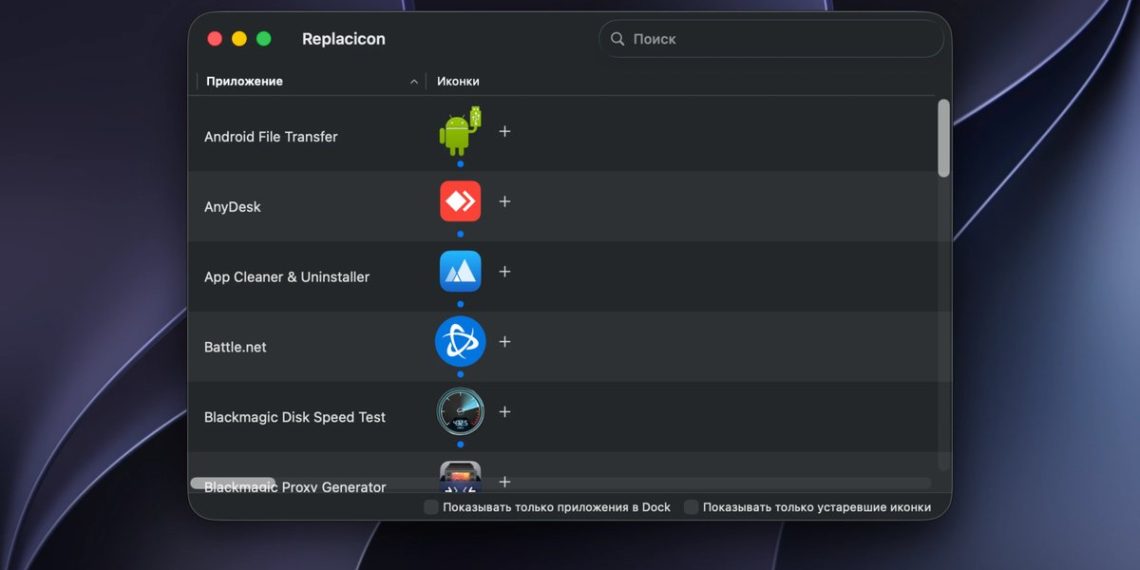Image resolution: width=1140 pixels, height=570 pixels.
Task: Click the magnifying glass search icon
Action: click(x=617, y=39)
